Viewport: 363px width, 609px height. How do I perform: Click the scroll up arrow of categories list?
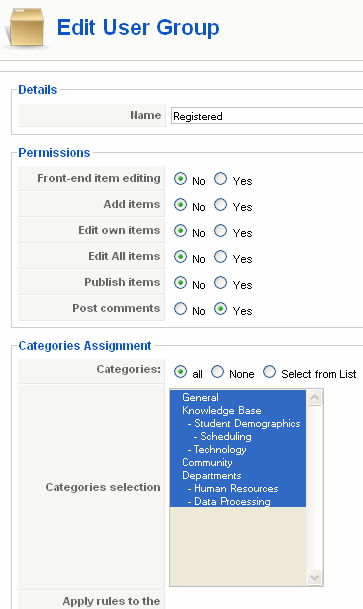pos(314,398)
